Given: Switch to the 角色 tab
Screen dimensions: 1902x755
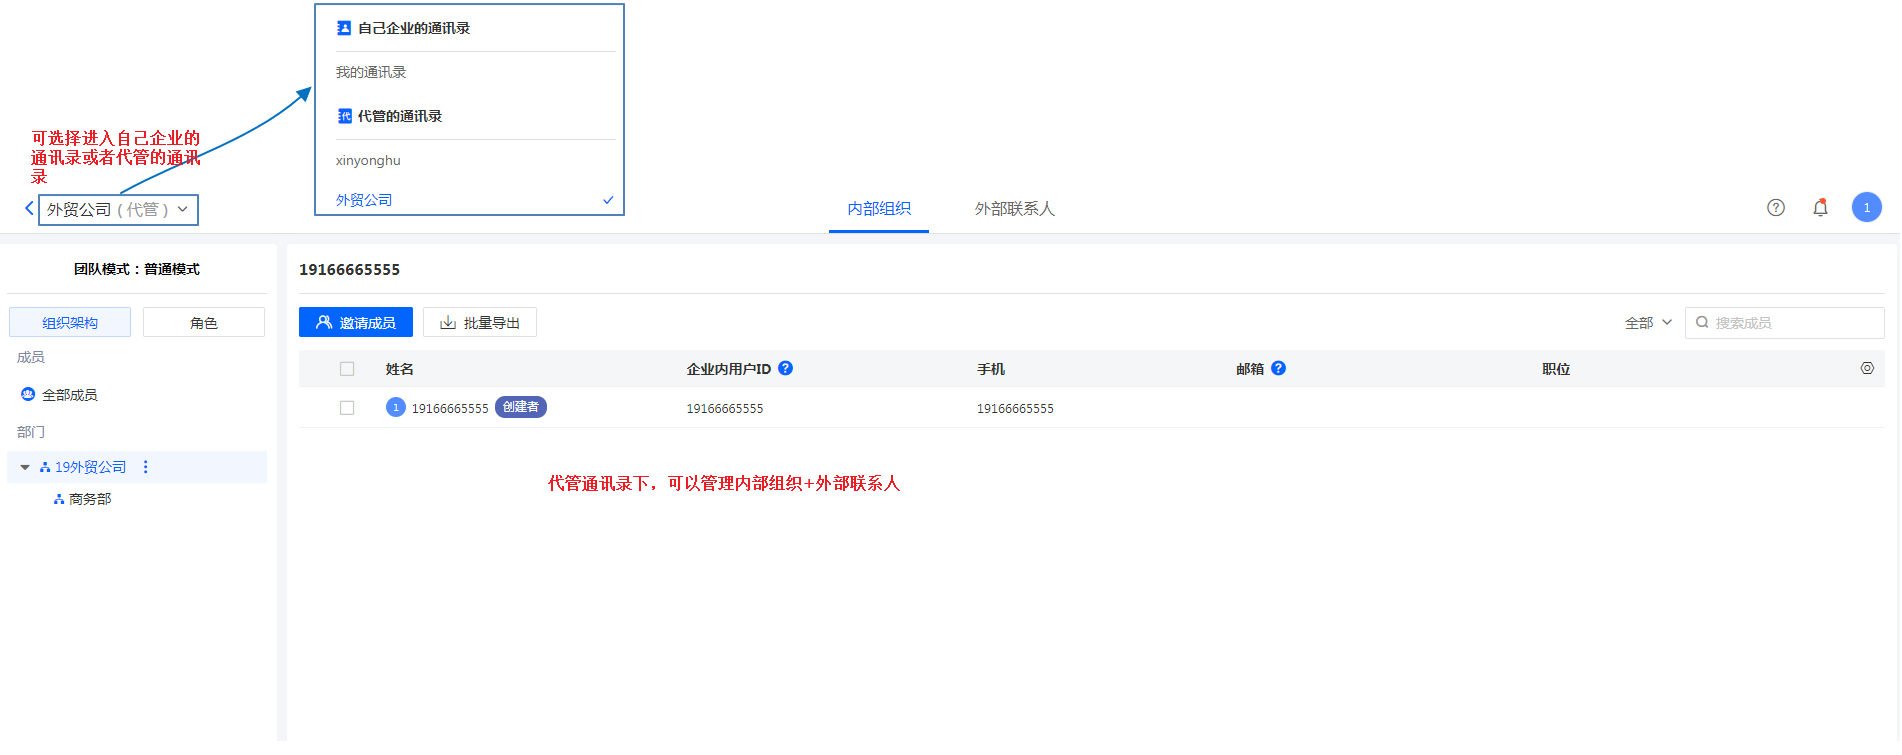Looking at the screenshot, I should coord(204,323).
